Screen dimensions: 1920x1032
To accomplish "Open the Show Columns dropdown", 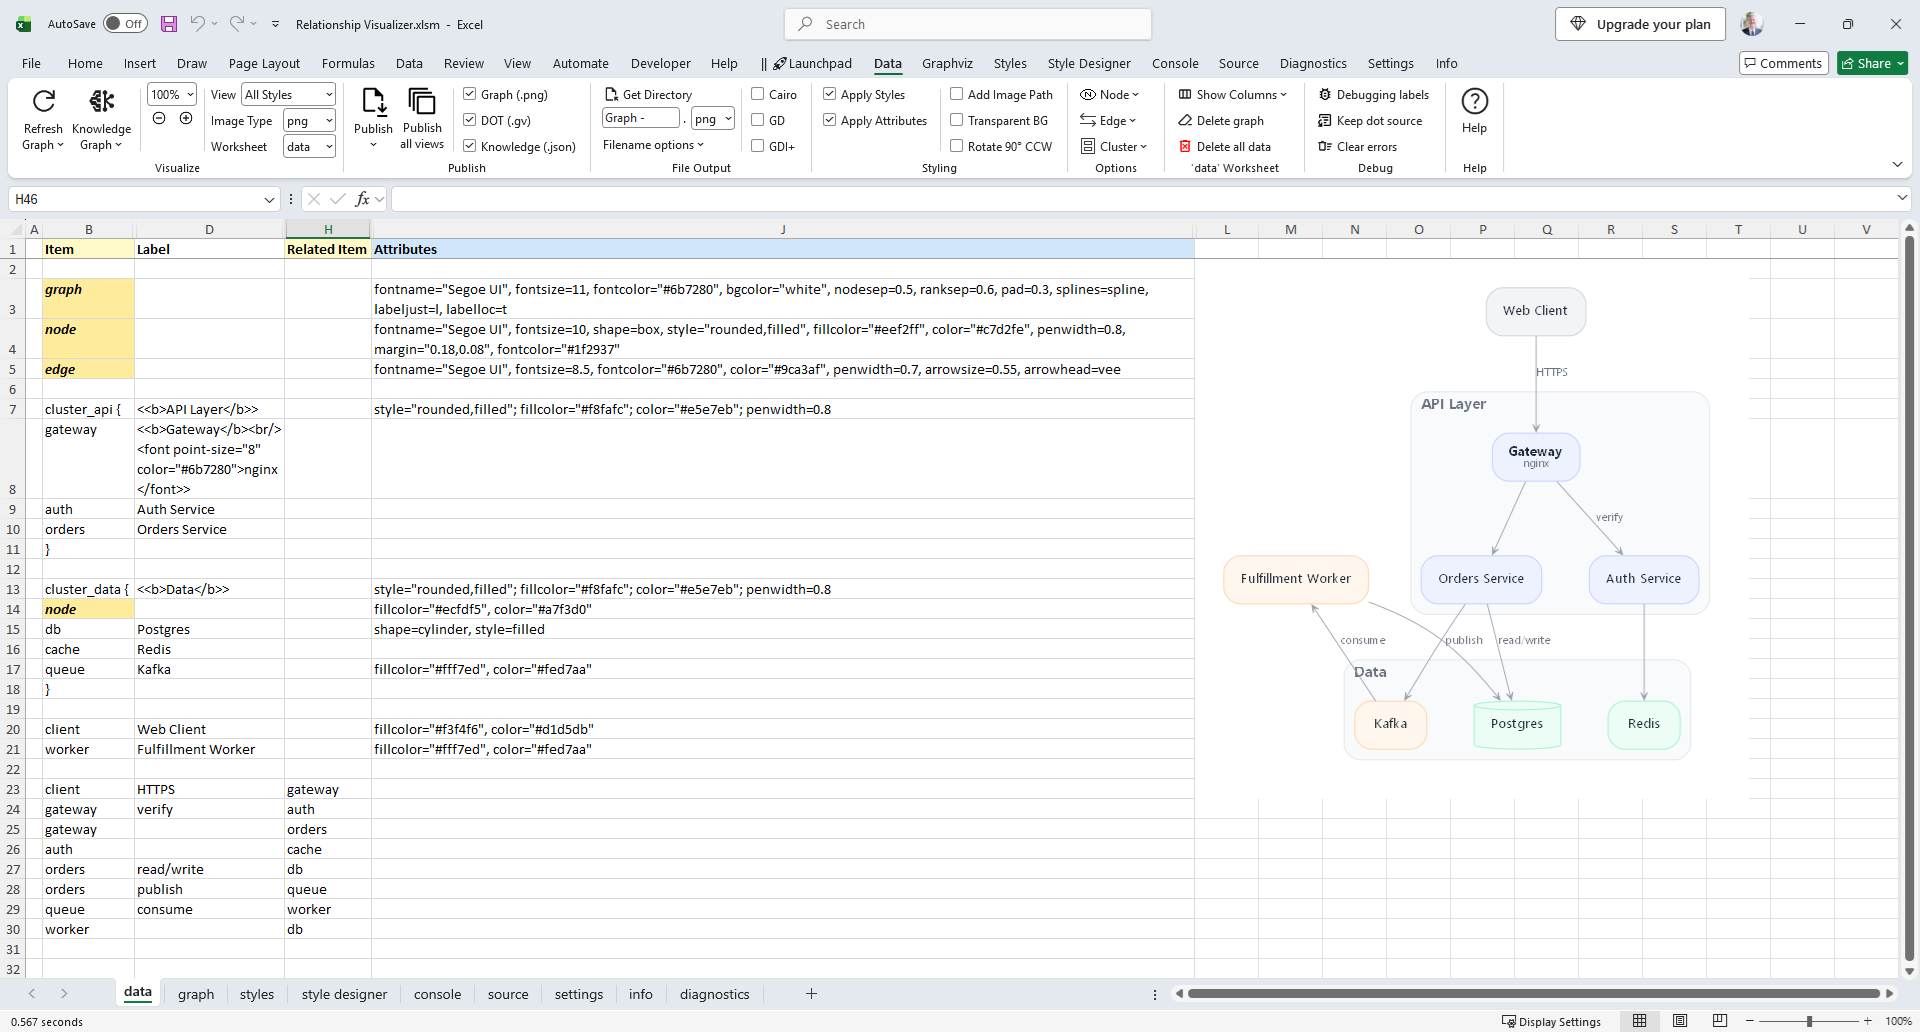I will [x=1232, y=94].
